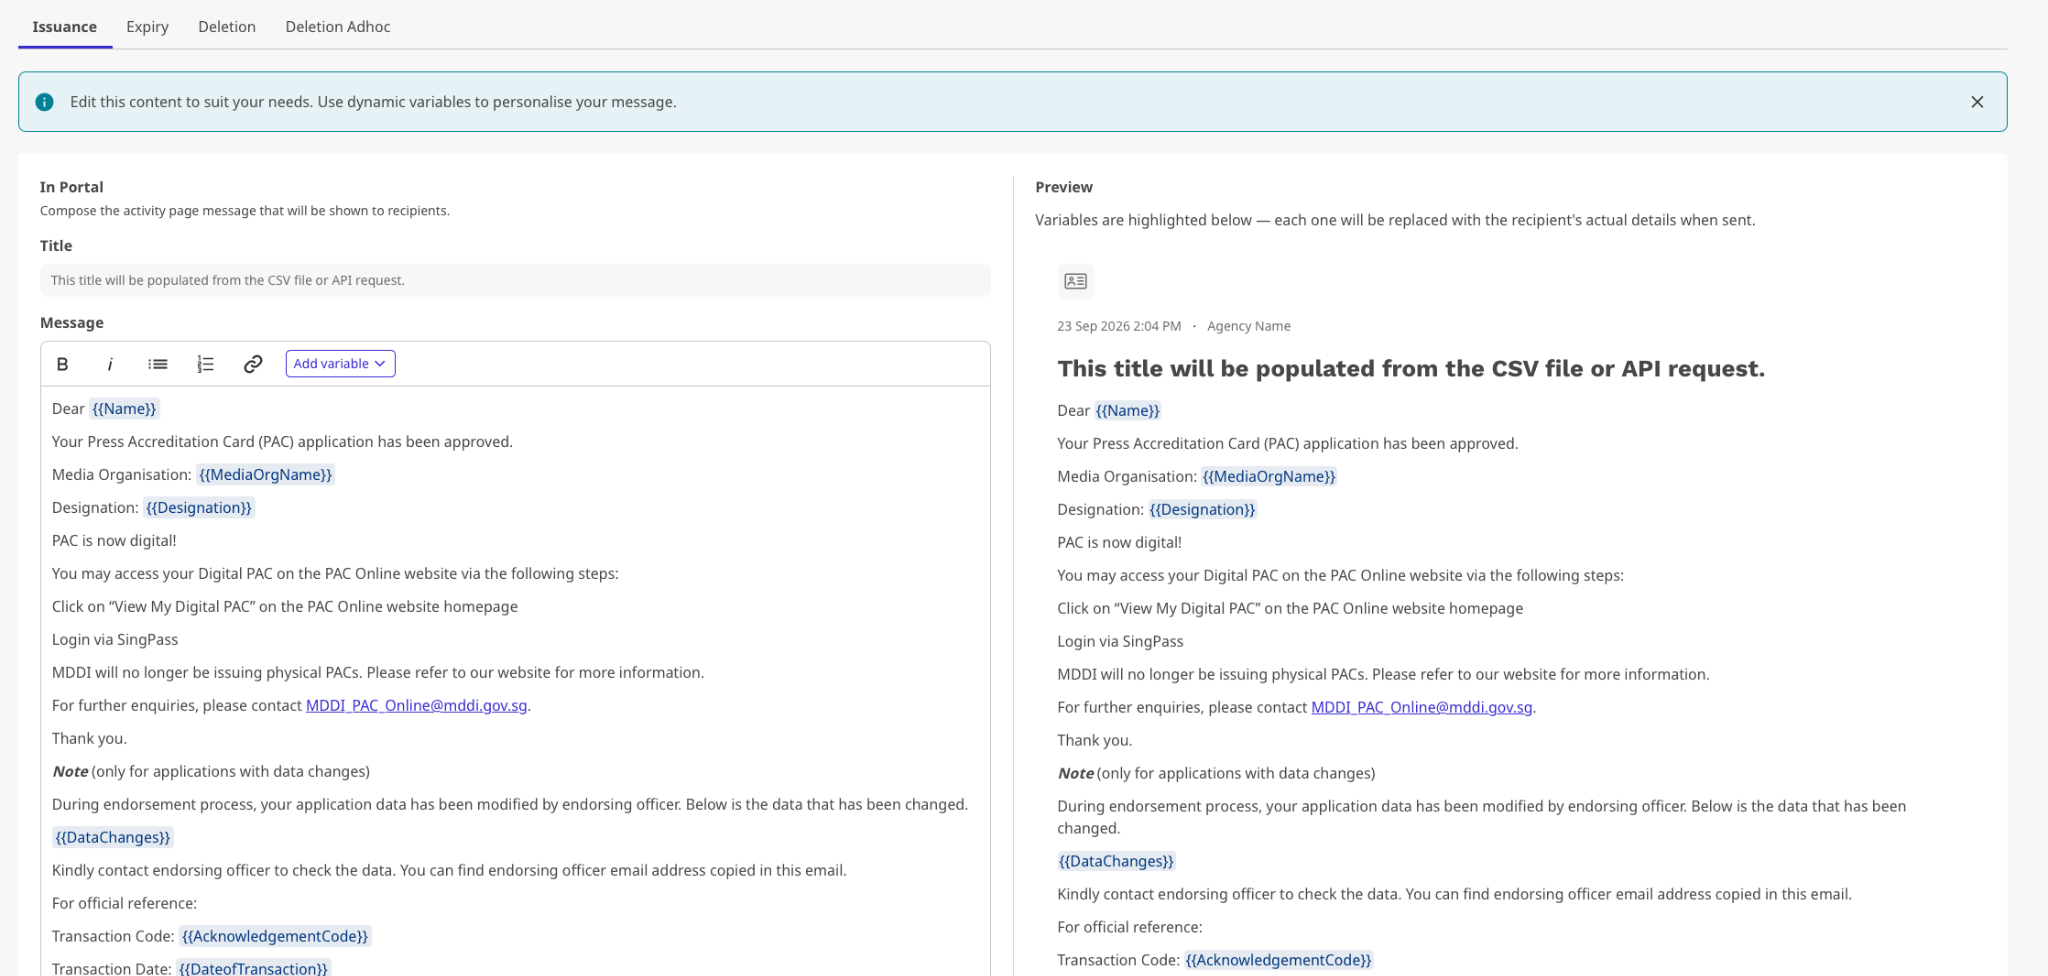
Task: Open email link in preview pane
Action: [x=1421, y=708]
